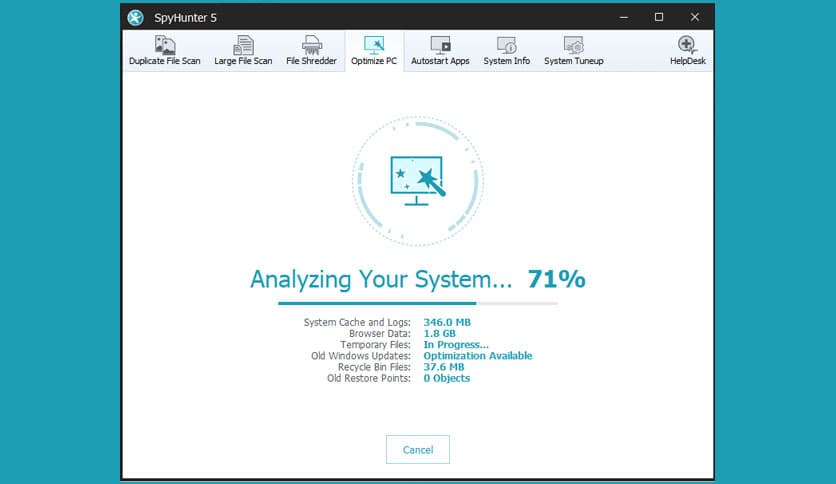This screenshot has width=836, height=484.
Task: Click the SpyHunter 5 title text
Action: [x=186, y=18]
